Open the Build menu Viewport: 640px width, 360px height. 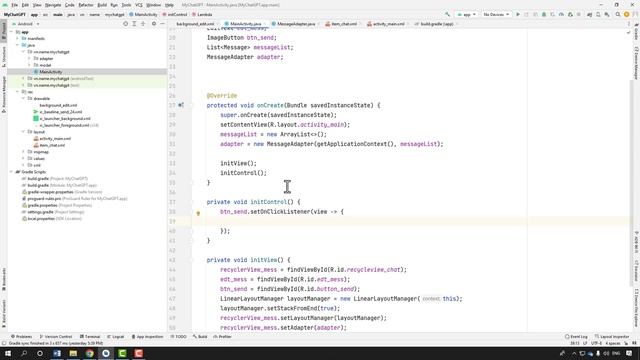[102, 5]
